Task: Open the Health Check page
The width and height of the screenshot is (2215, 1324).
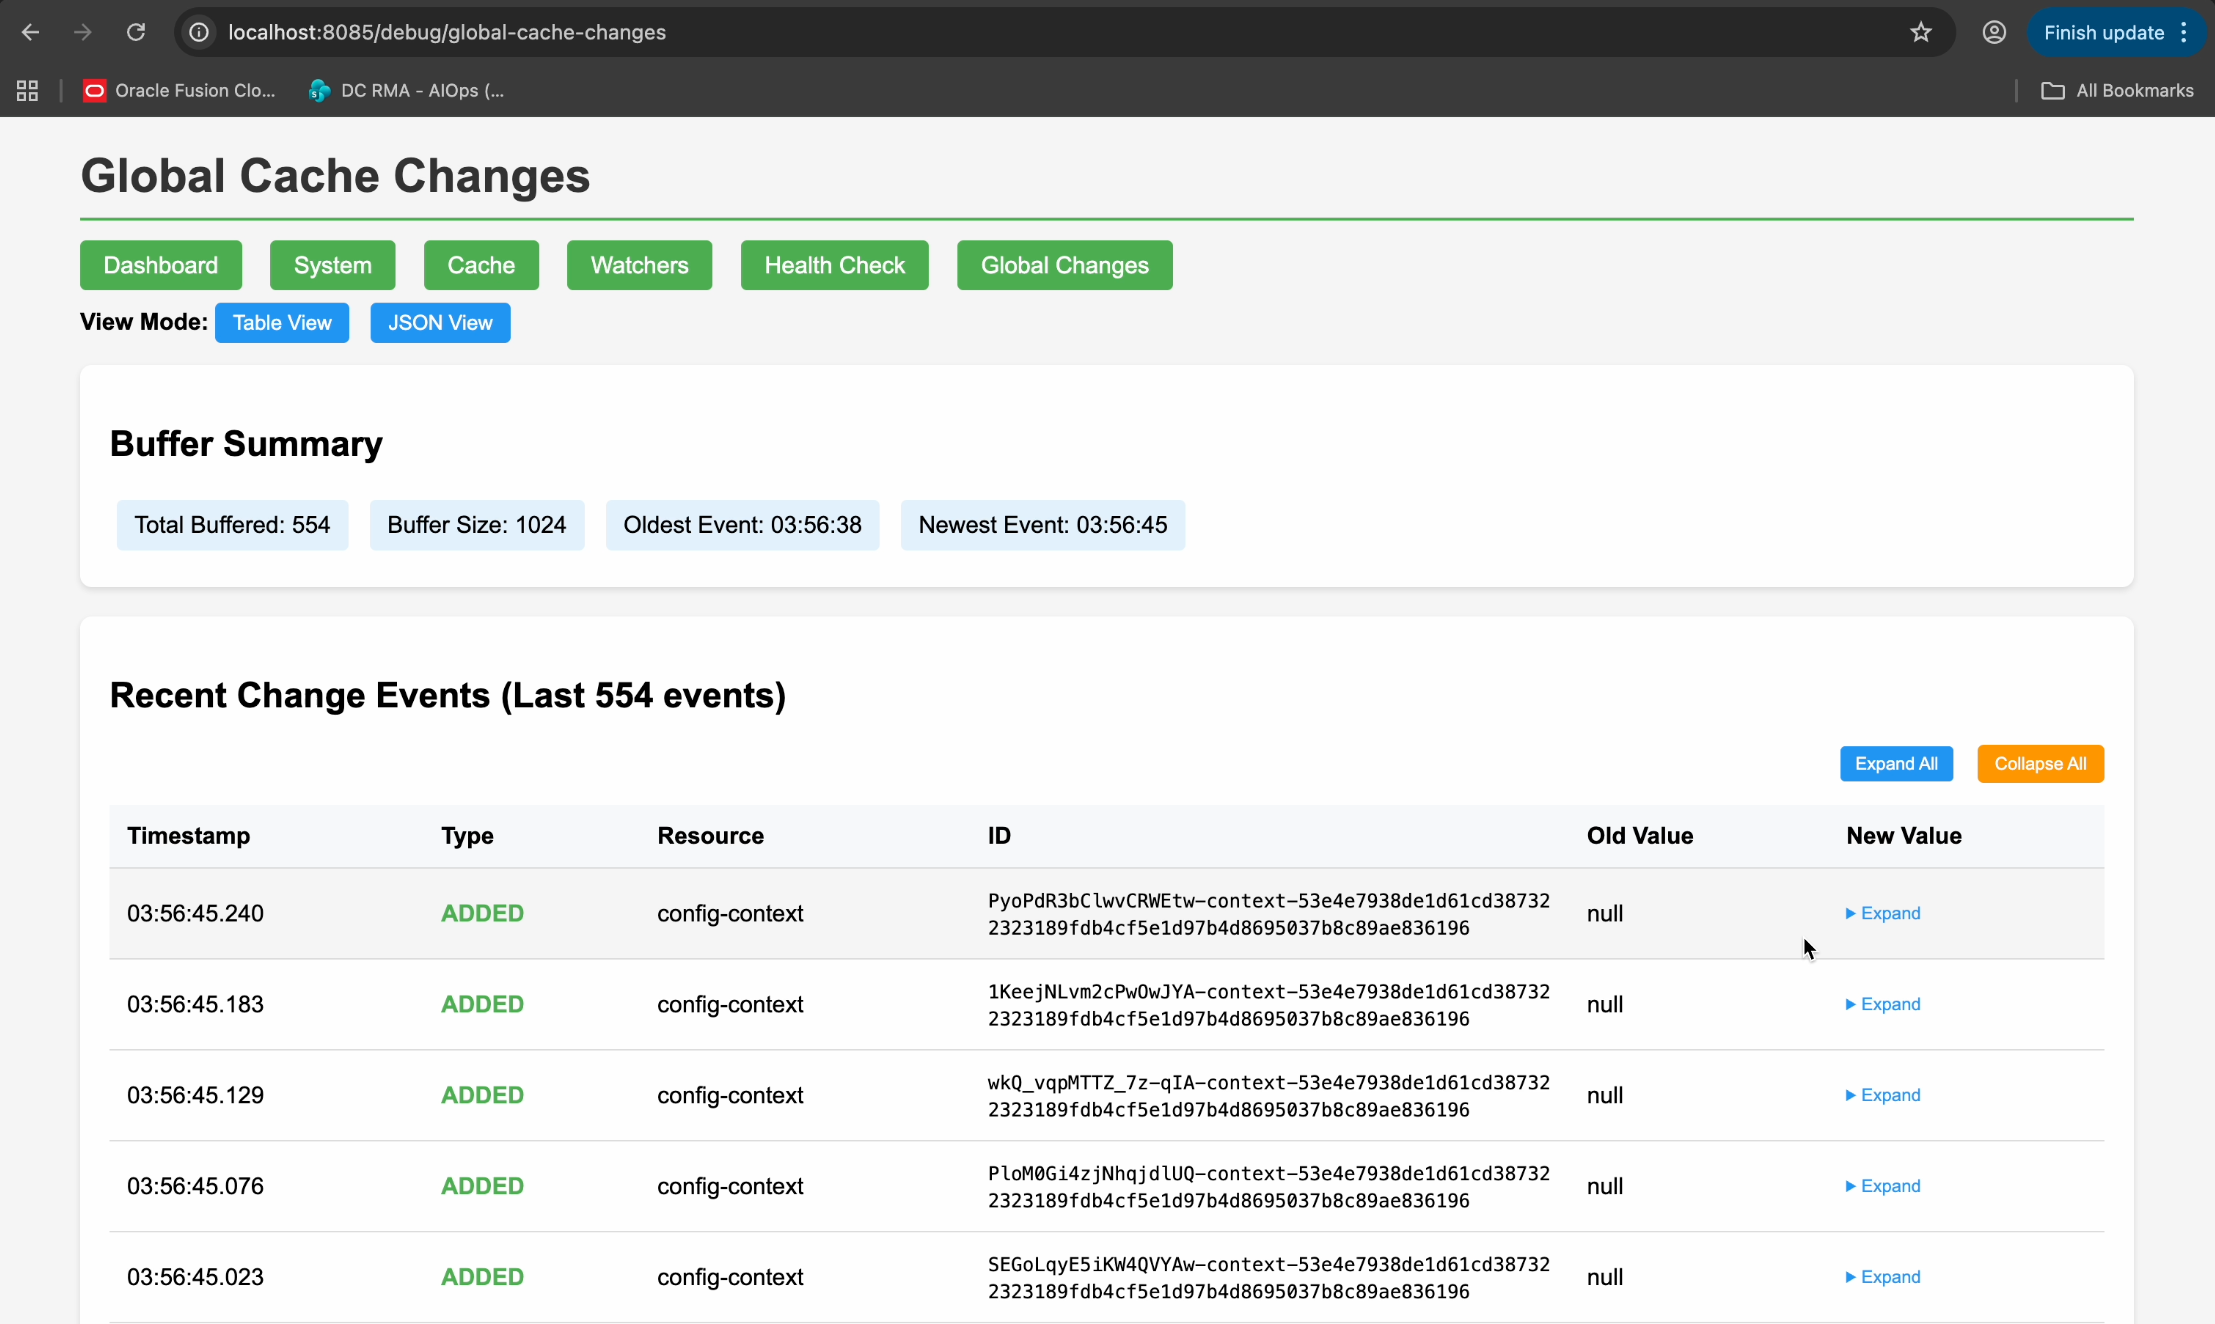Action: tap(834, 265)
